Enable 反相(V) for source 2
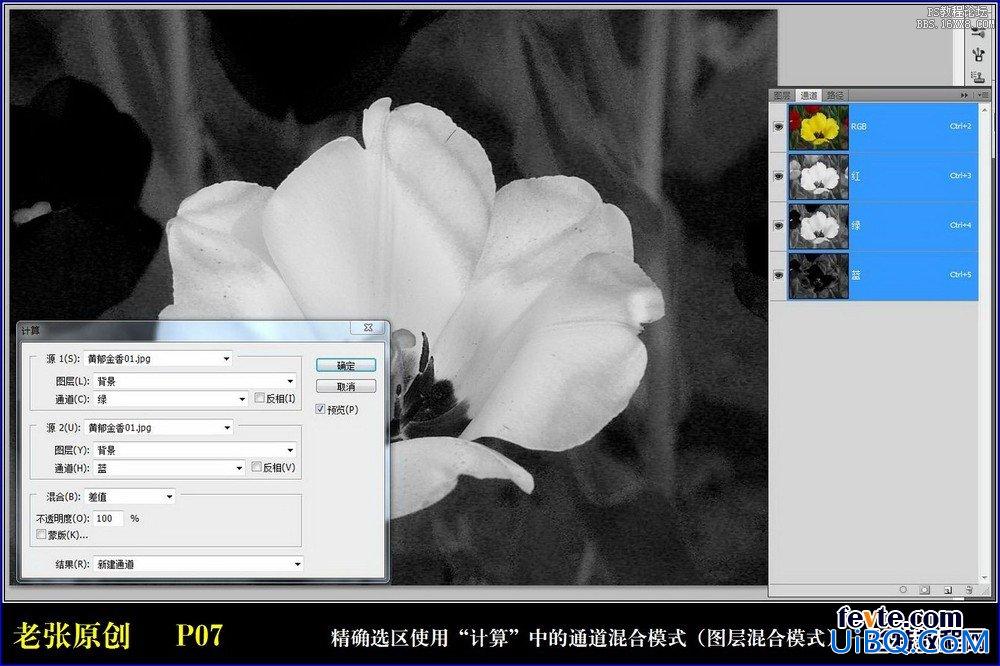The height and width of the screenshot is (666, 1000). 256,467
